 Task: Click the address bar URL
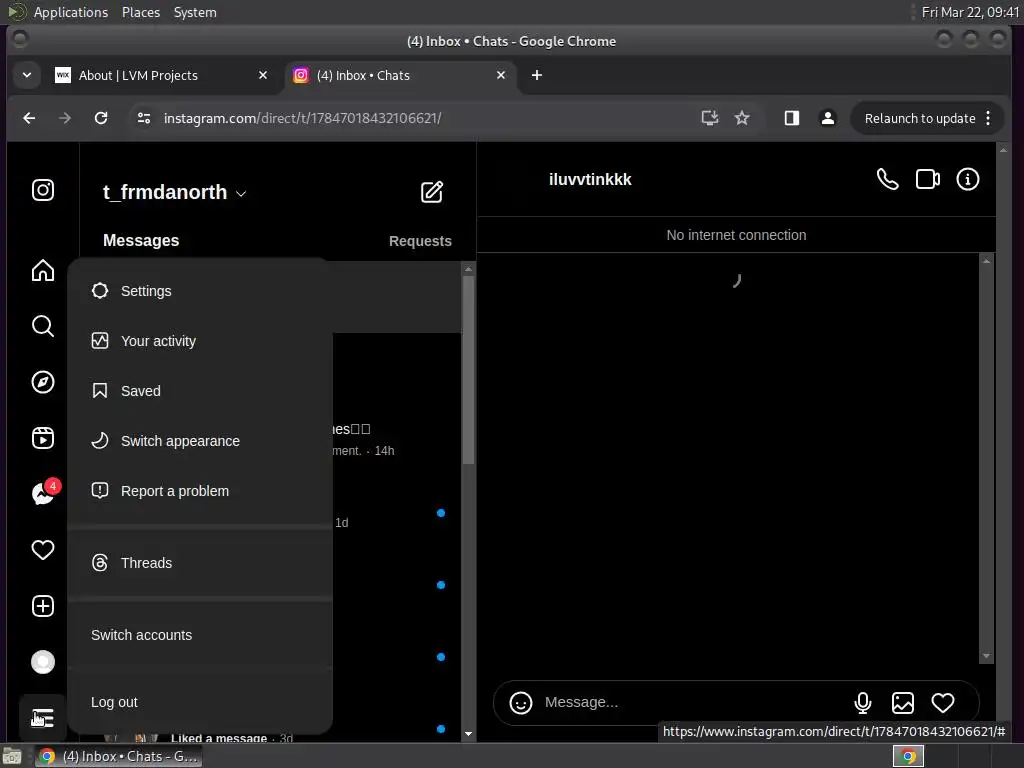302,118
